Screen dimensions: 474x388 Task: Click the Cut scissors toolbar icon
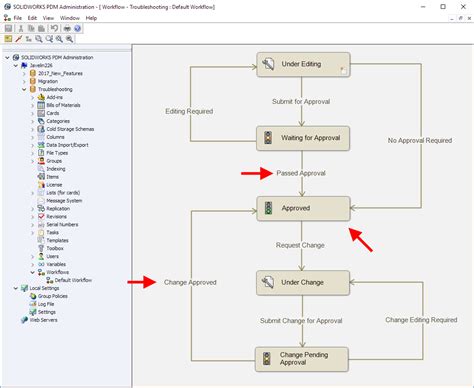tap(21, 28)
